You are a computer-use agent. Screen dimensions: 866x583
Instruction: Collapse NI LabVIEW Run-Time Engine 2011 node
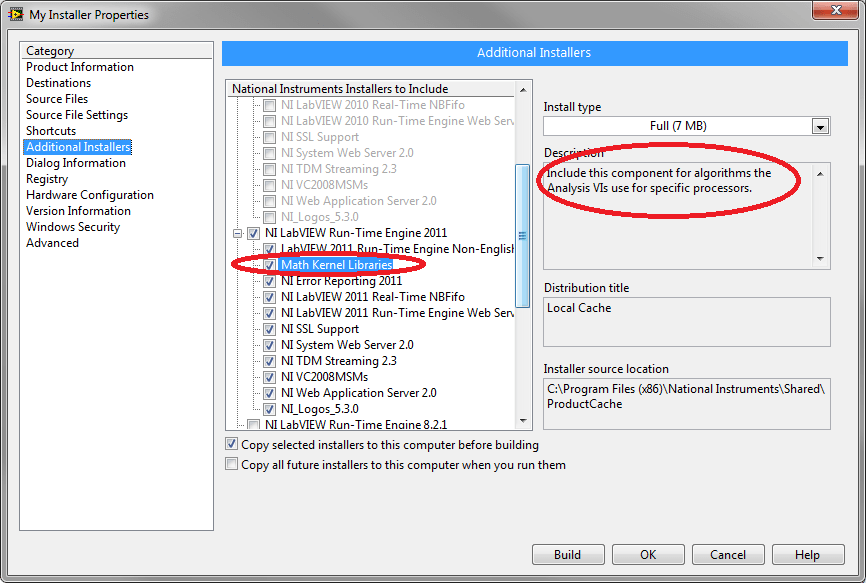237,234
